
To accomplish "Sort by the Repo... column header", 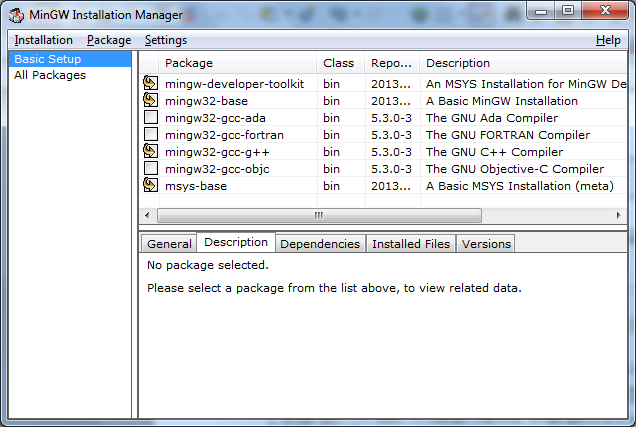I will tap(392, 63).
